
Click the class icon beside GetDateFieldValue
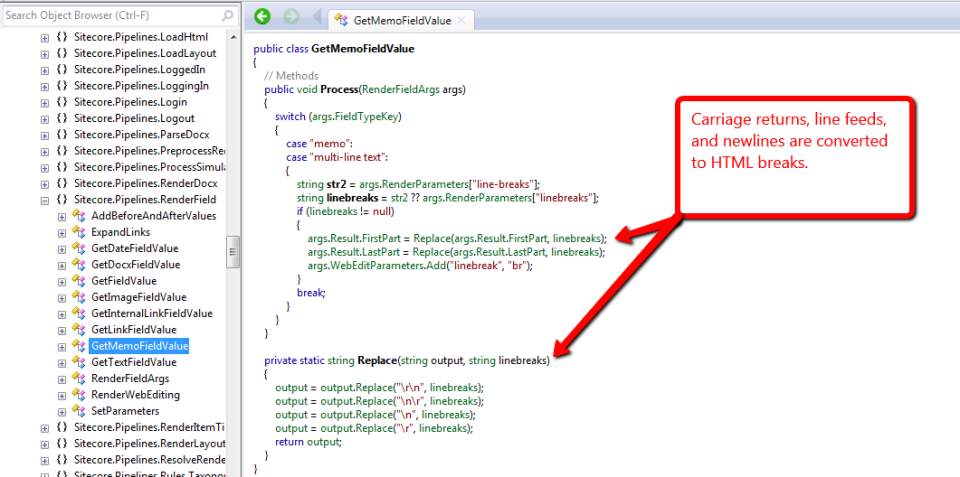pyautogui.click(x=78, y=248)
